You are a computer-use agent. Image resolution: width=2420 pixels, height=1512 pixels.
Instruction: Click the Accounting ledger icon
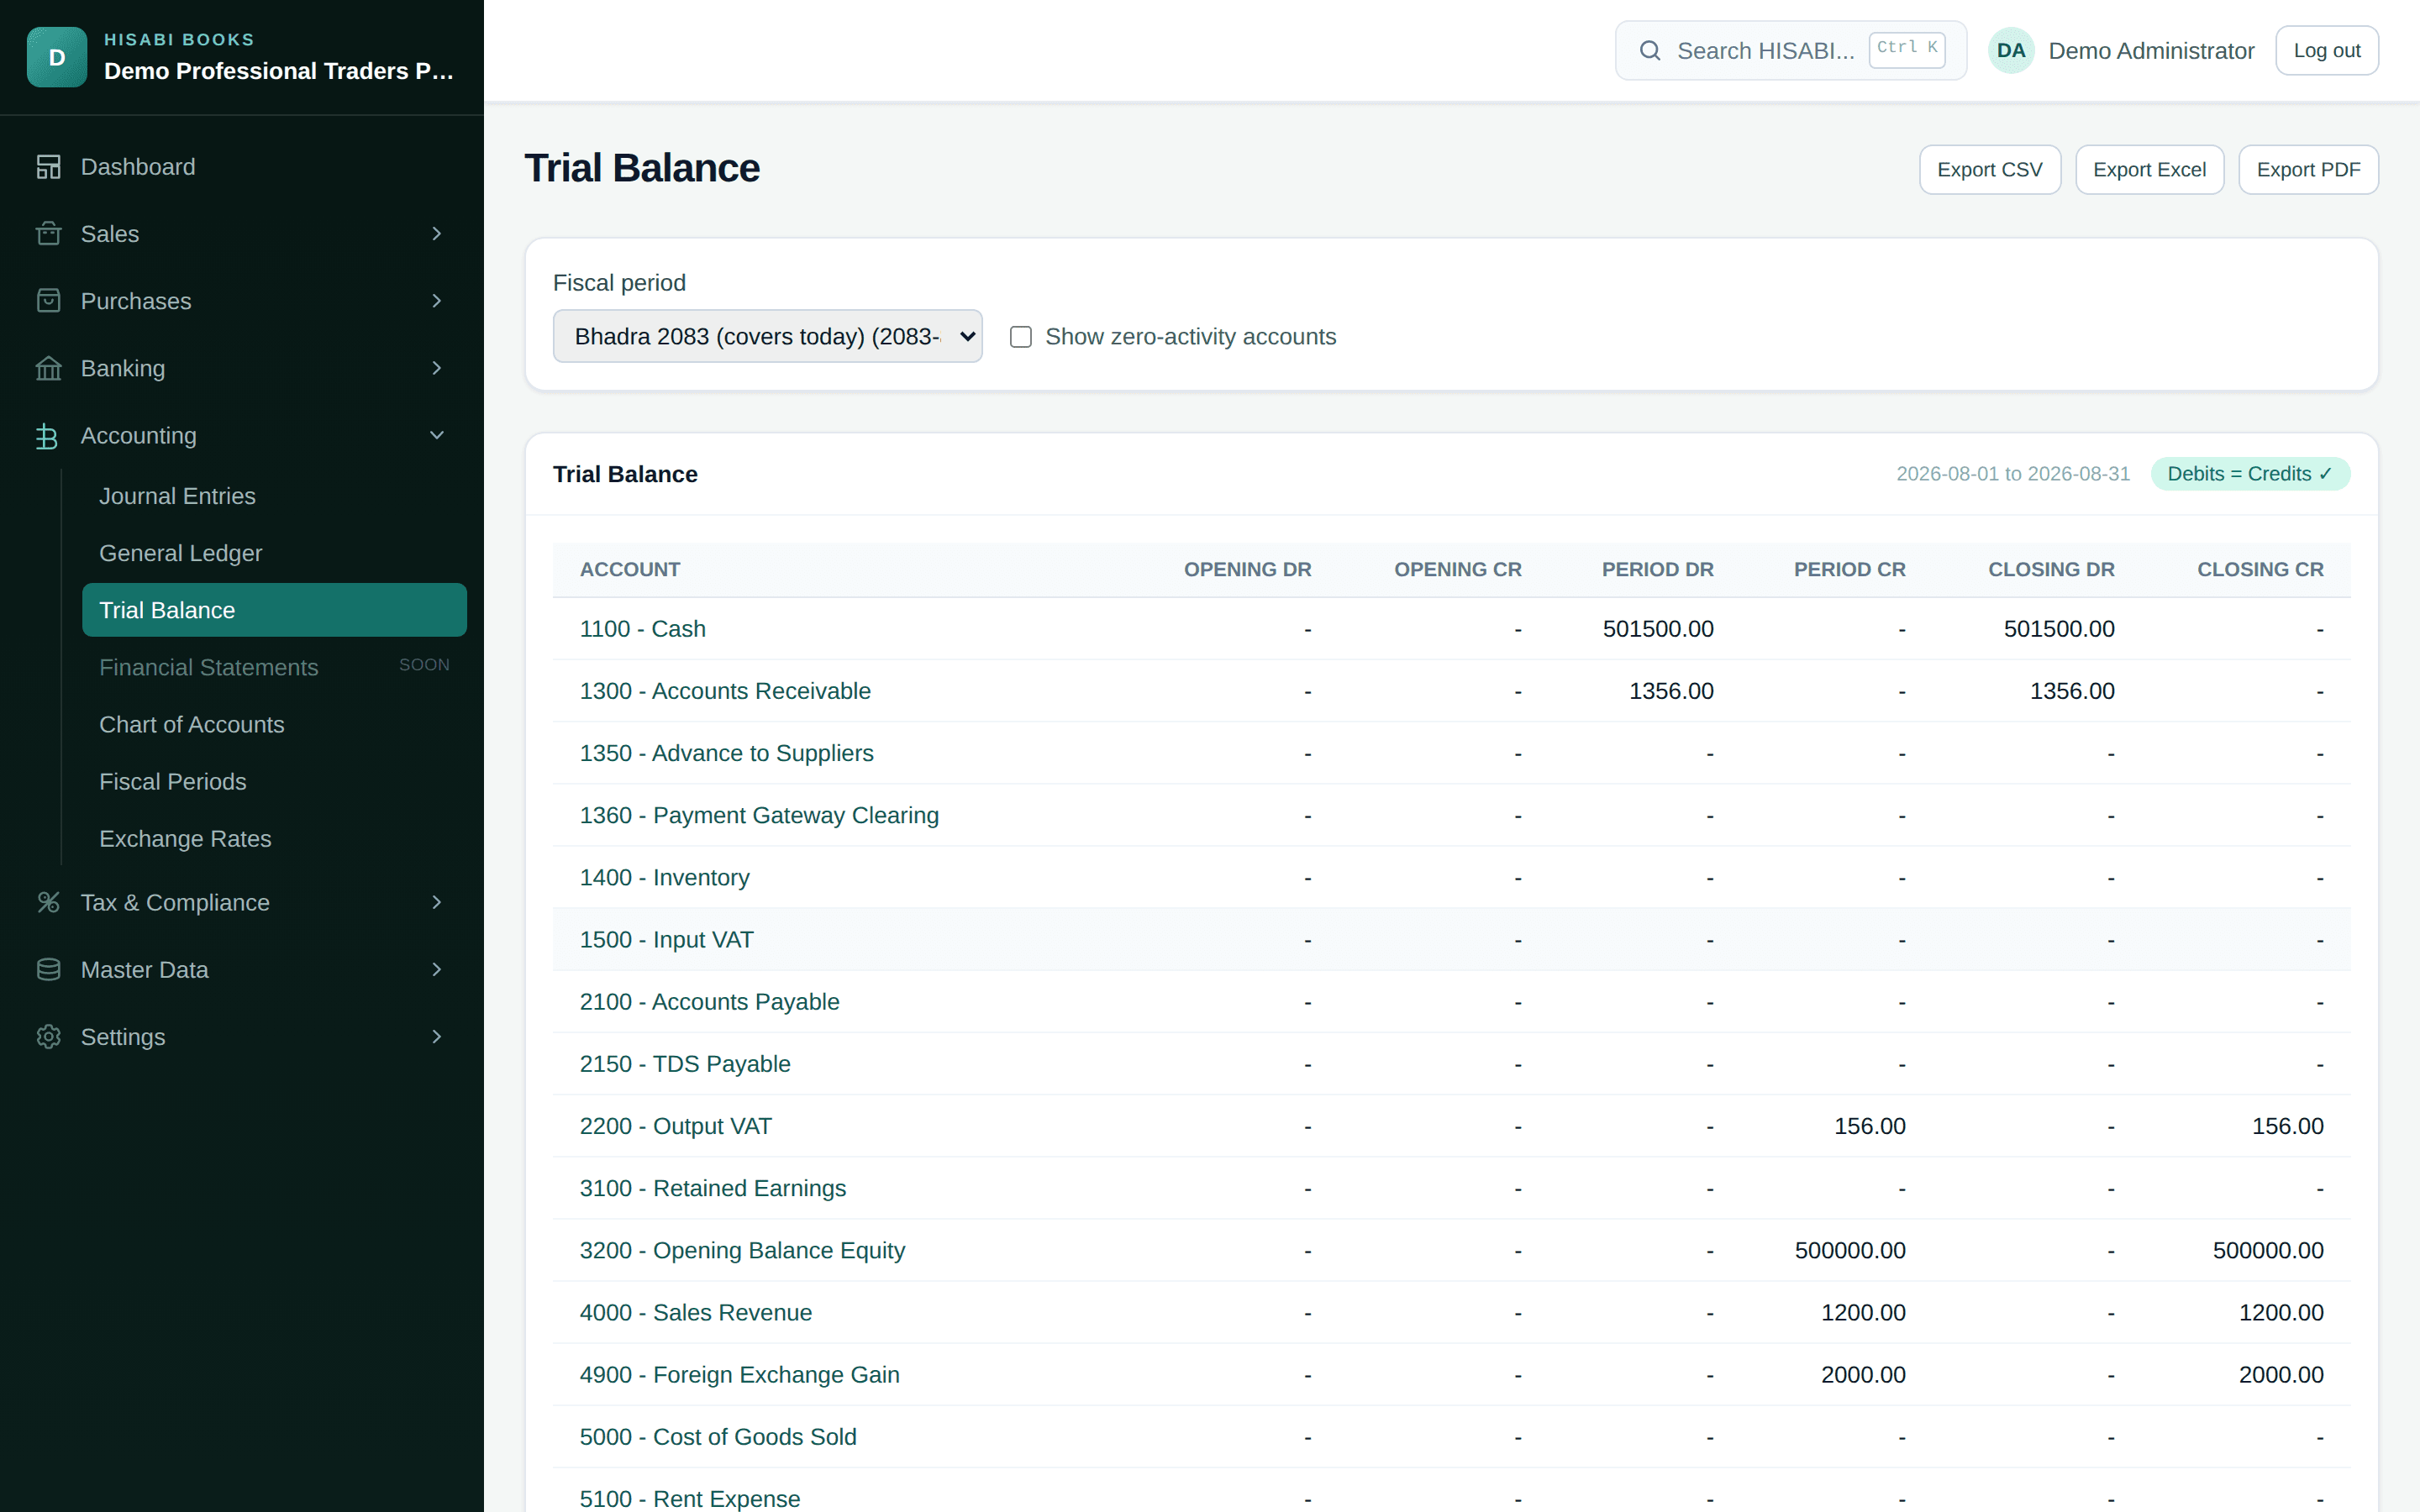pos(48,436)
